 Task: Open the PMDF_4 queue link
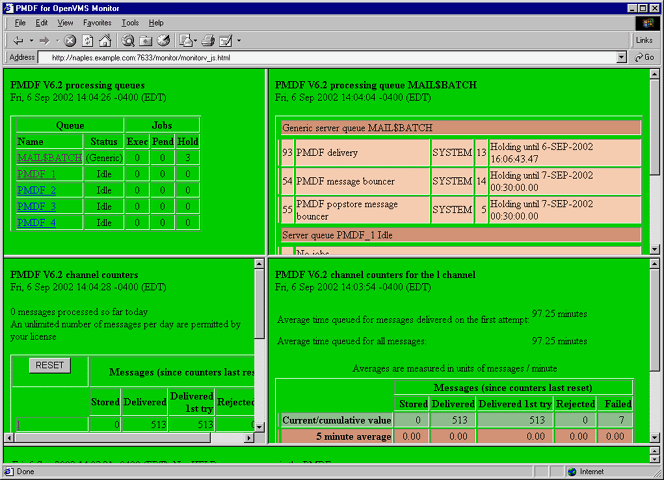[x=36, y=223]
